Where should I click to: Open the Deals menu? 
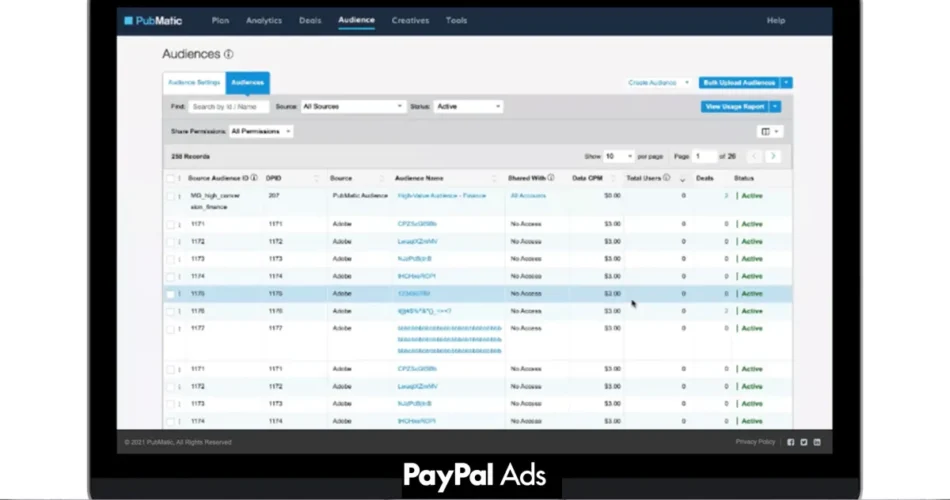pyautogui.click(x=310, y=21)
